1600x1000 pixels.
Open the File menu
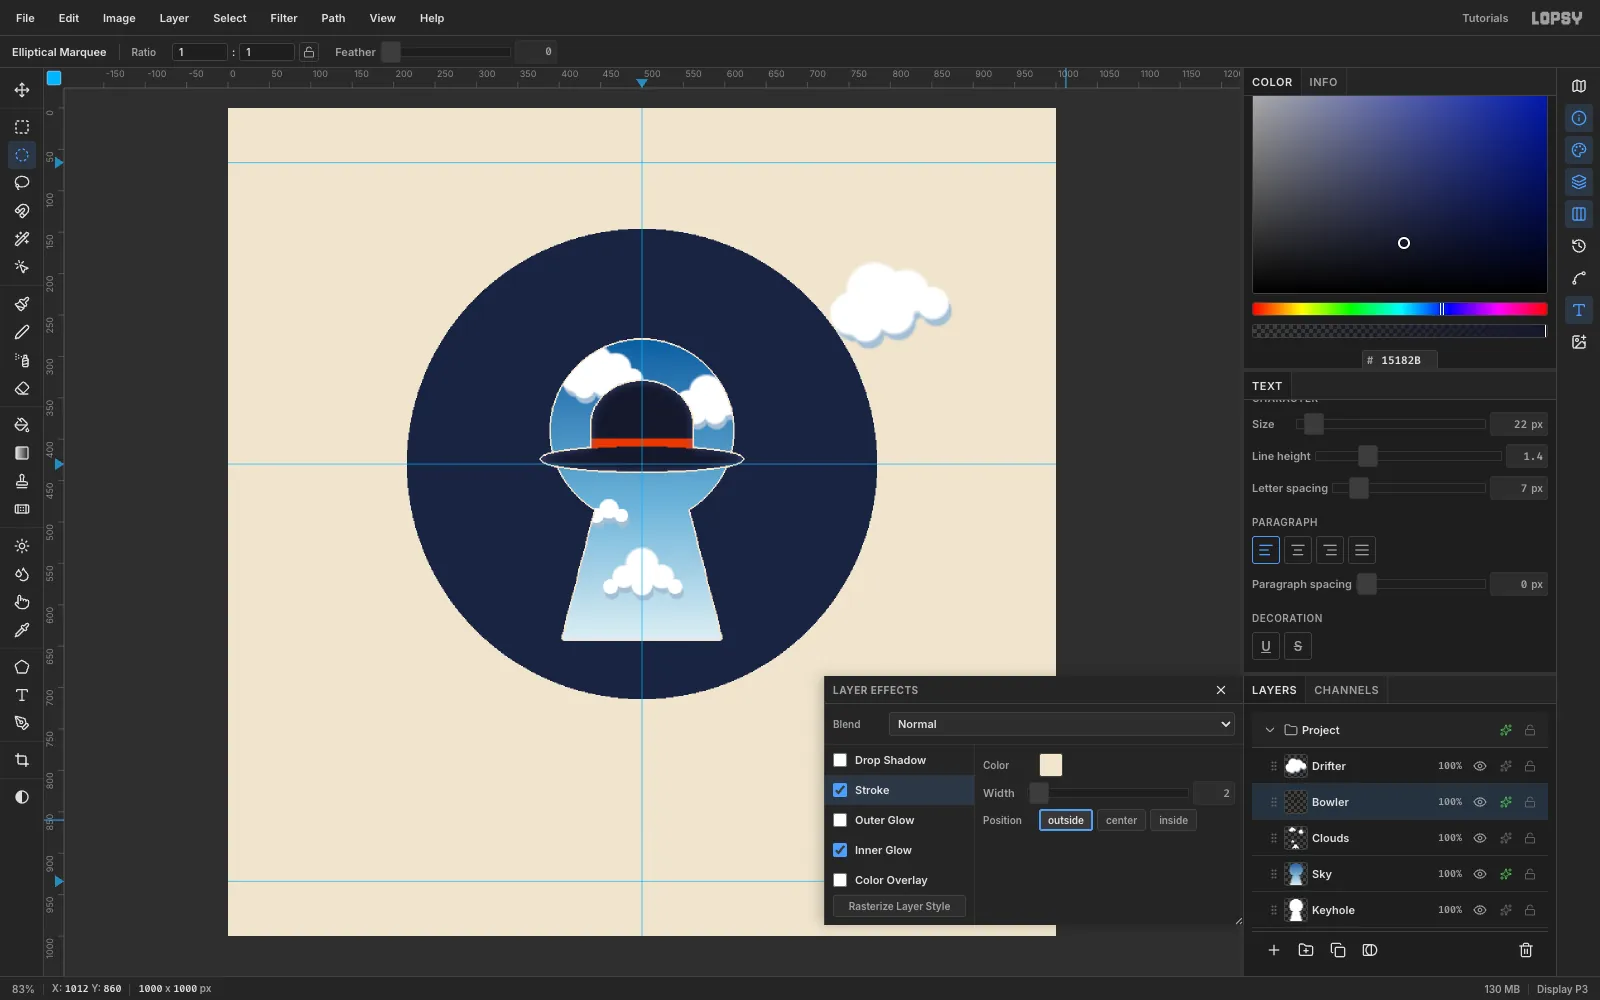(25, 18)
